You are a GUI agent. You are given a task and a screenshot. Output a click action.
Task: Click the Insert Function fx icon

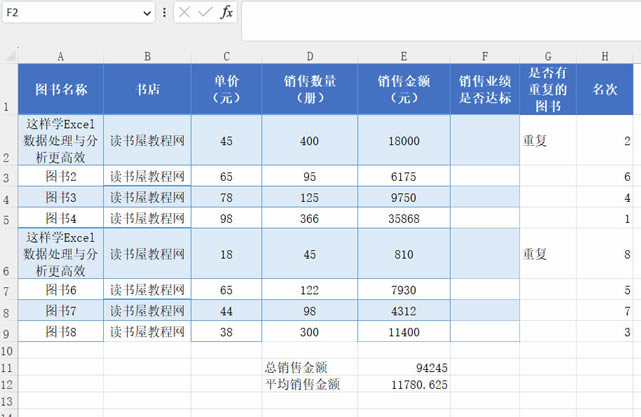(x=227, y=12)
